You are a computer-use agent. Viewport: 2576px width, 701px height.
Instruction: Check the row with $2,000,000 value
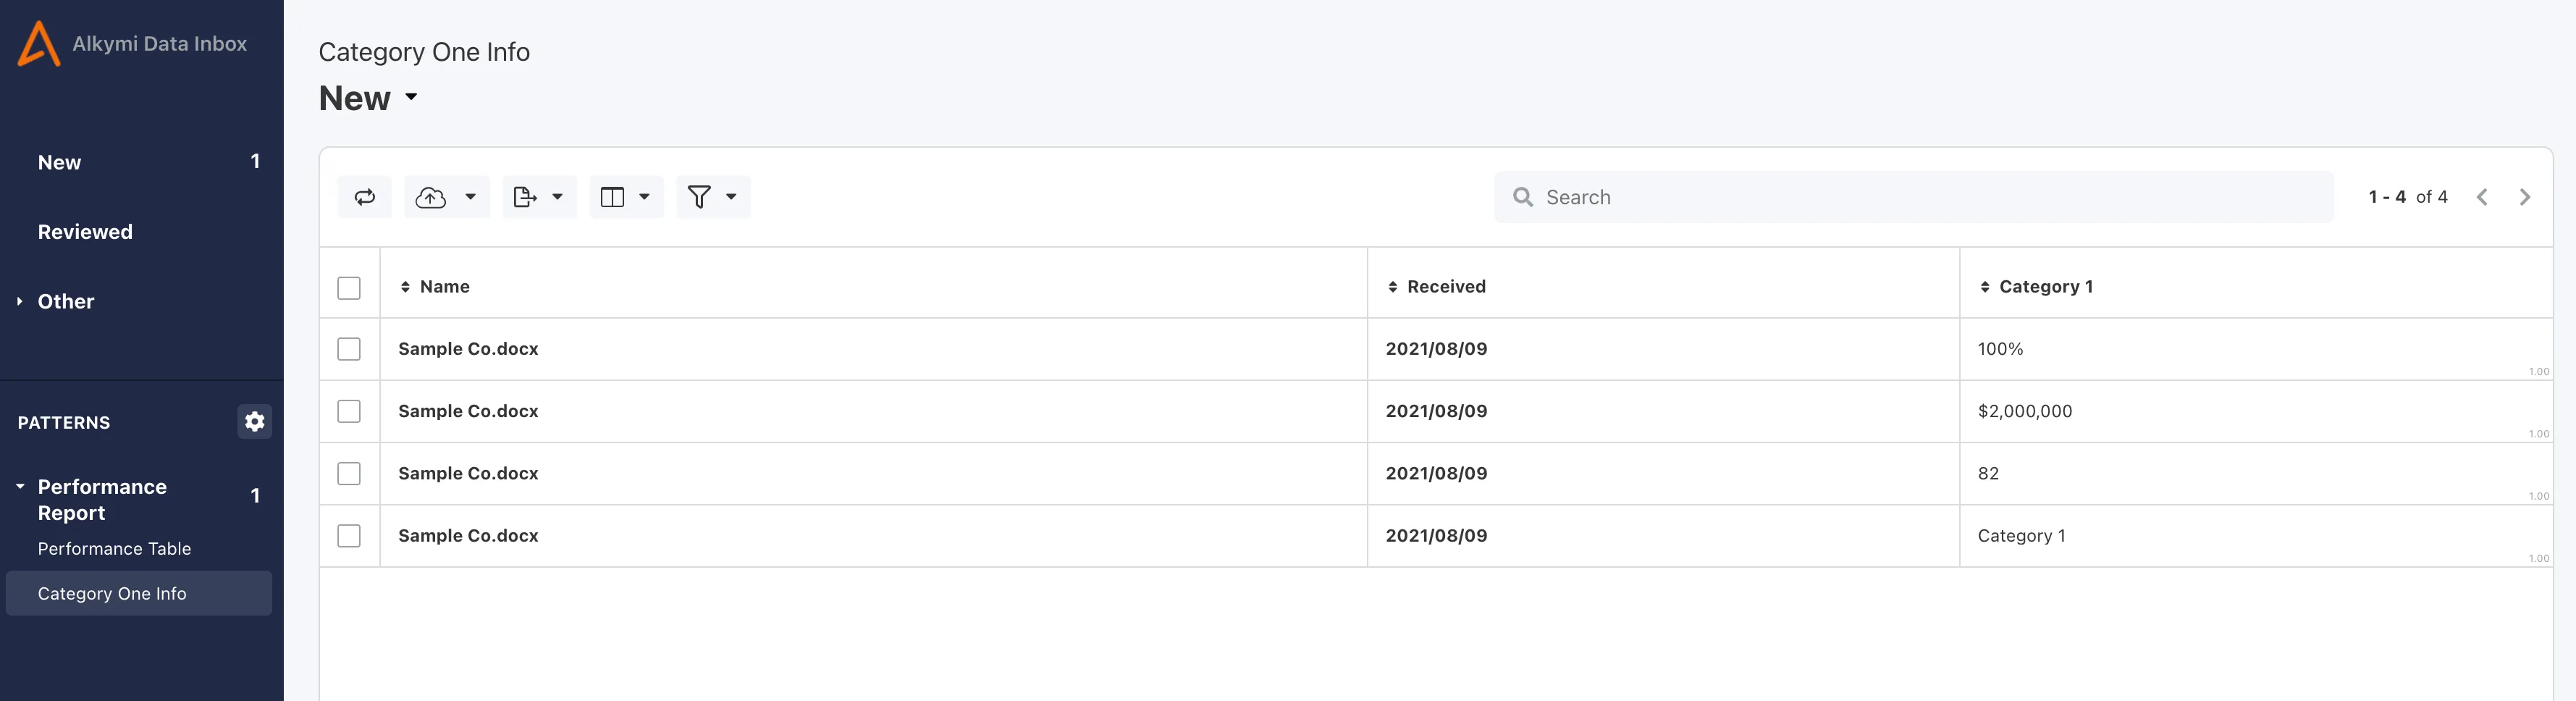(349, 411)
